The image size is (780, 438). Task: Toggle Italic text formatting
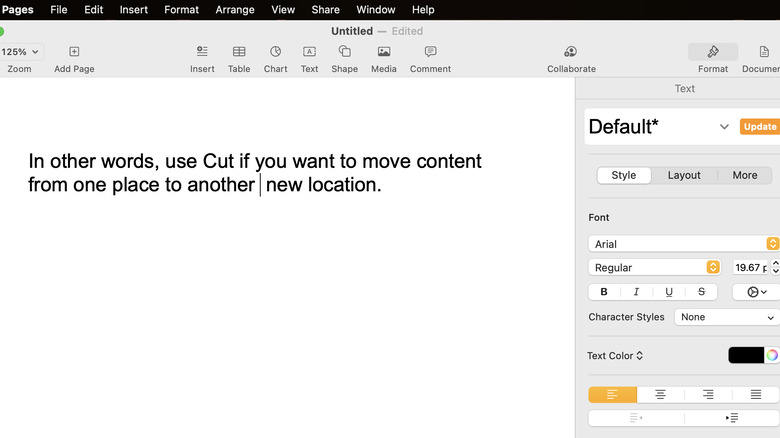pos(636,292)
